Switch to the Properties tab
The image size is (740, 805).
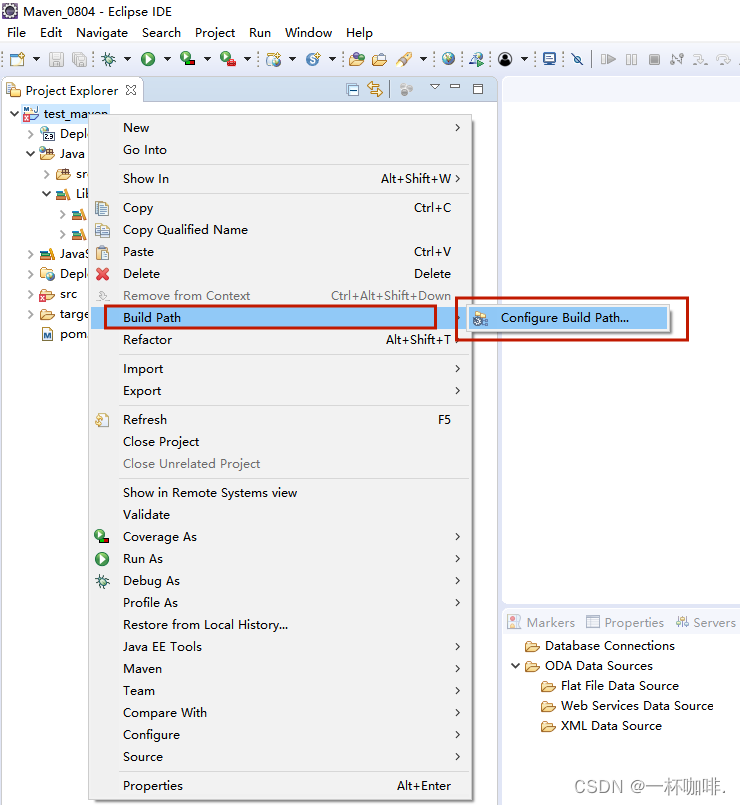coord(625,623)
